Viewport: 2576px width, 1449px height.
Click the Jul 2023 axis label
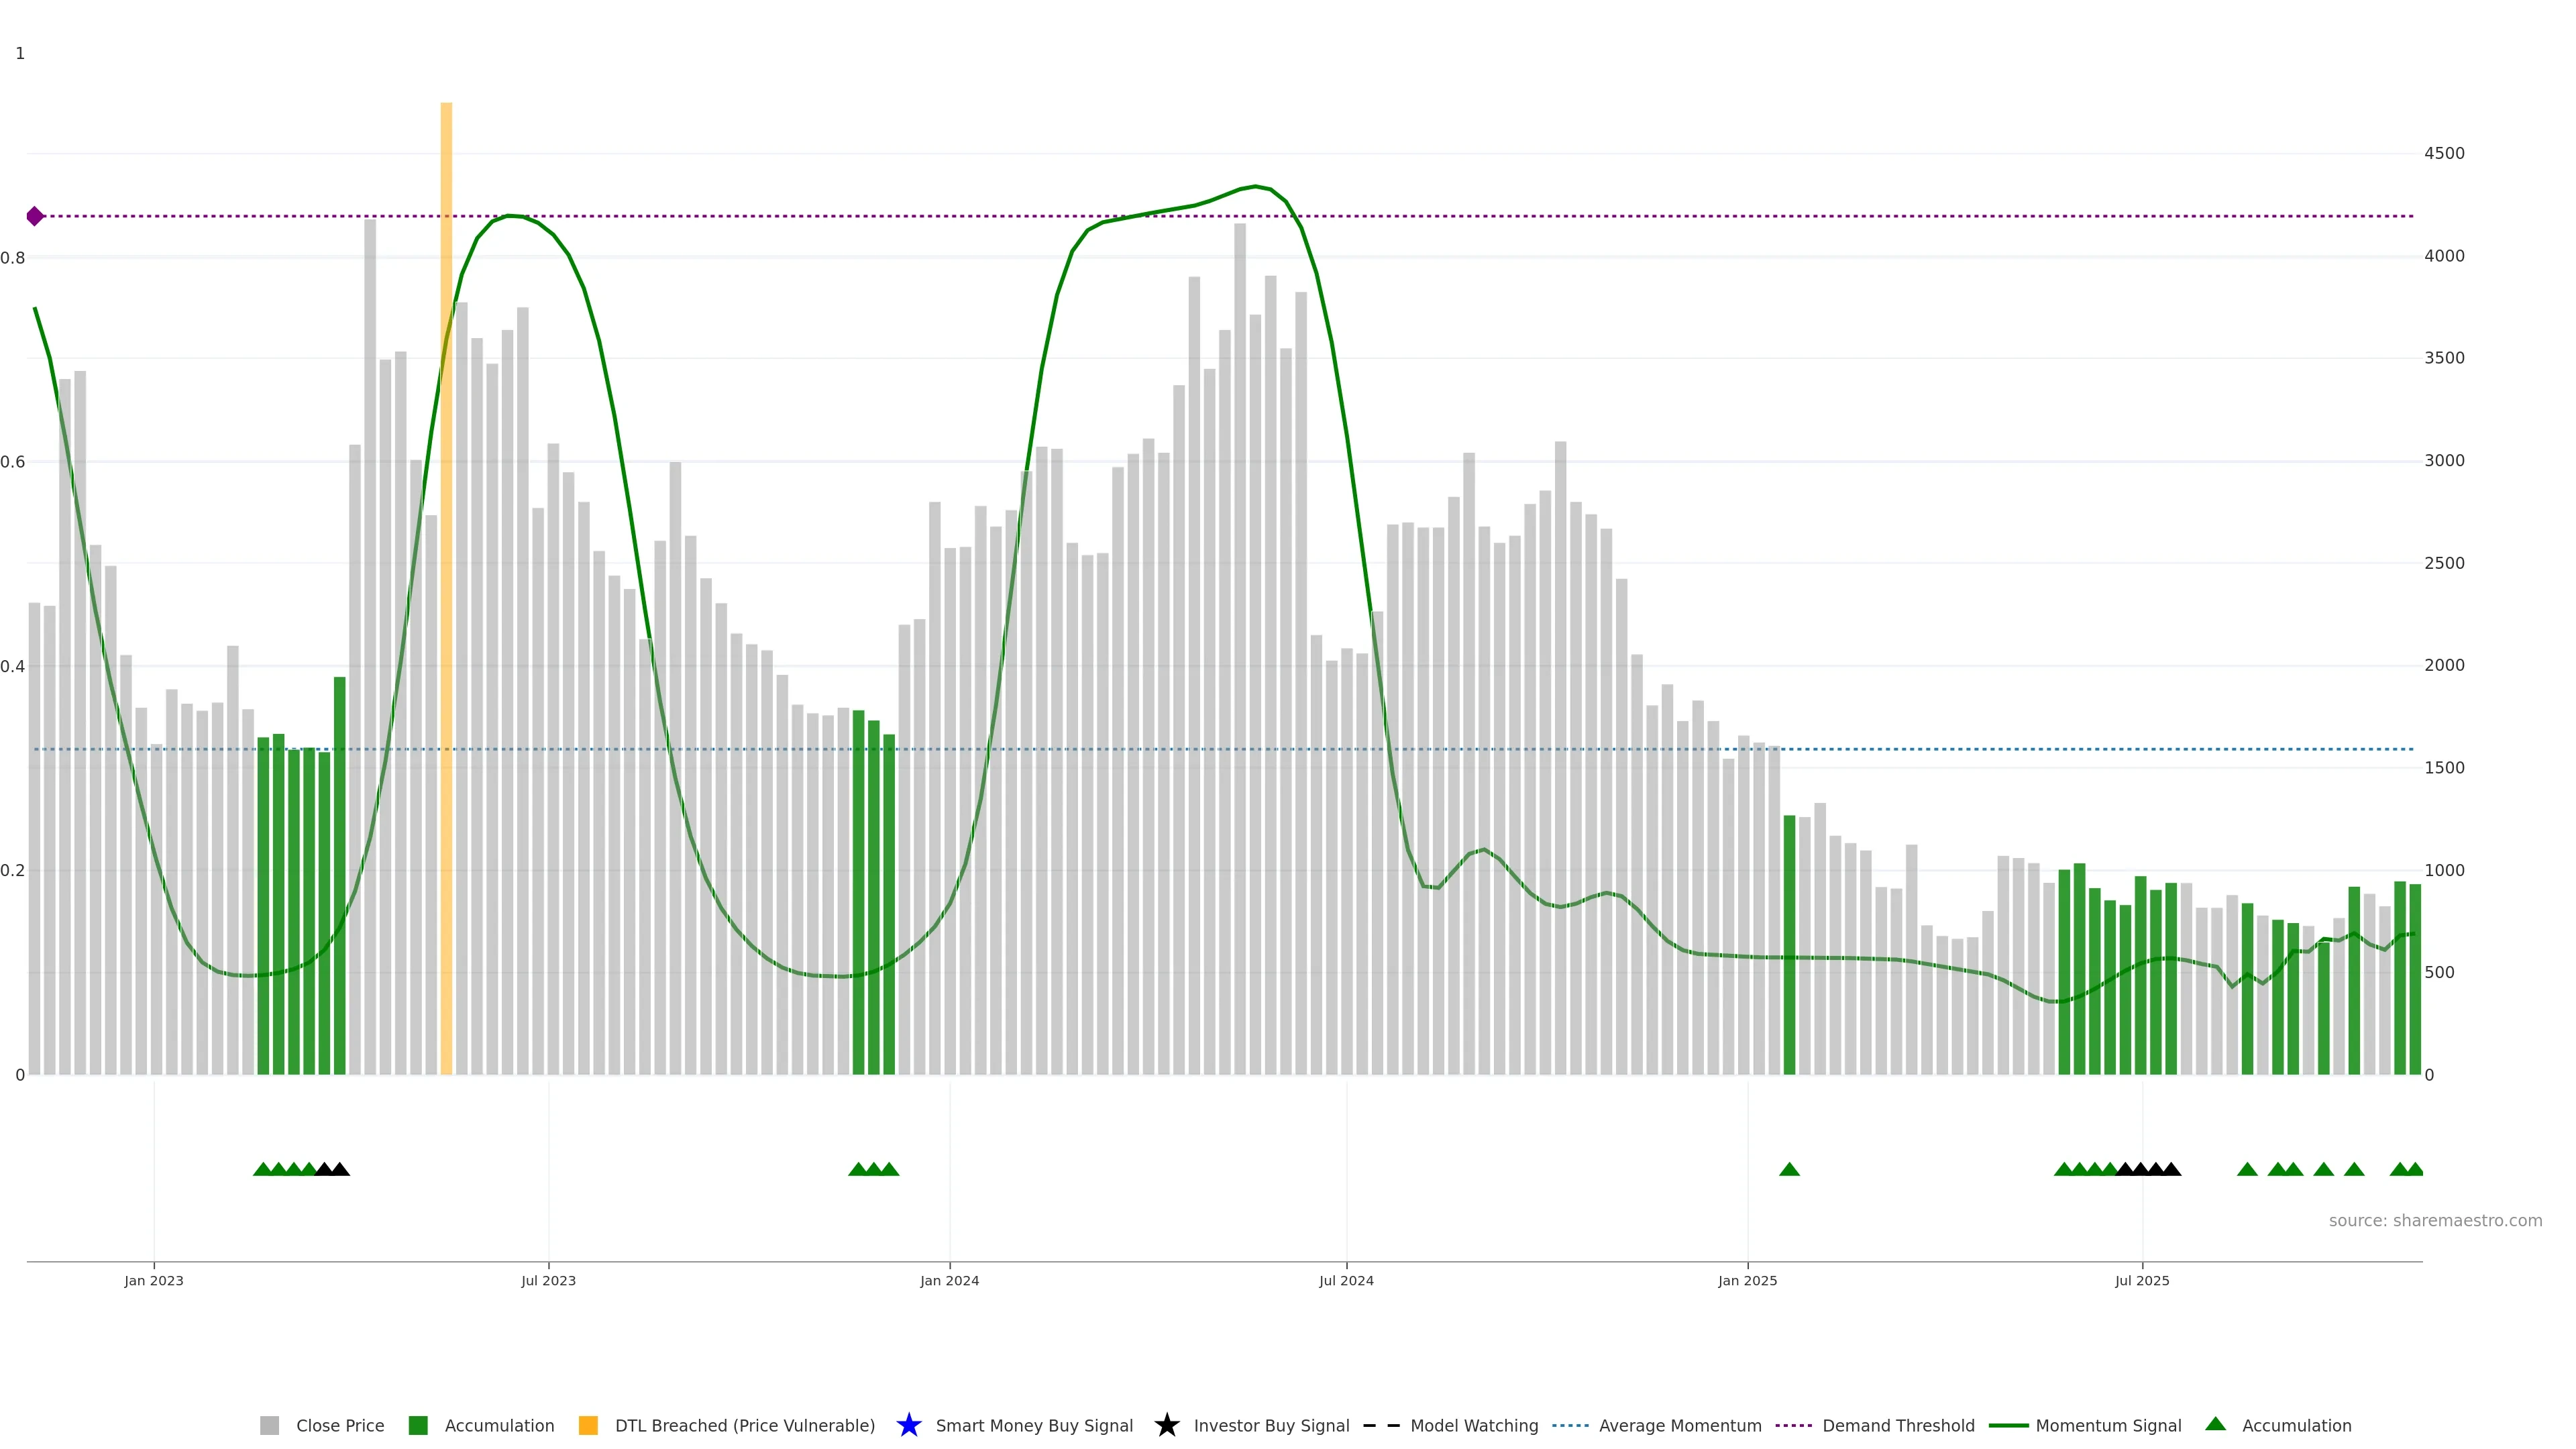[x=548, y=1280]
